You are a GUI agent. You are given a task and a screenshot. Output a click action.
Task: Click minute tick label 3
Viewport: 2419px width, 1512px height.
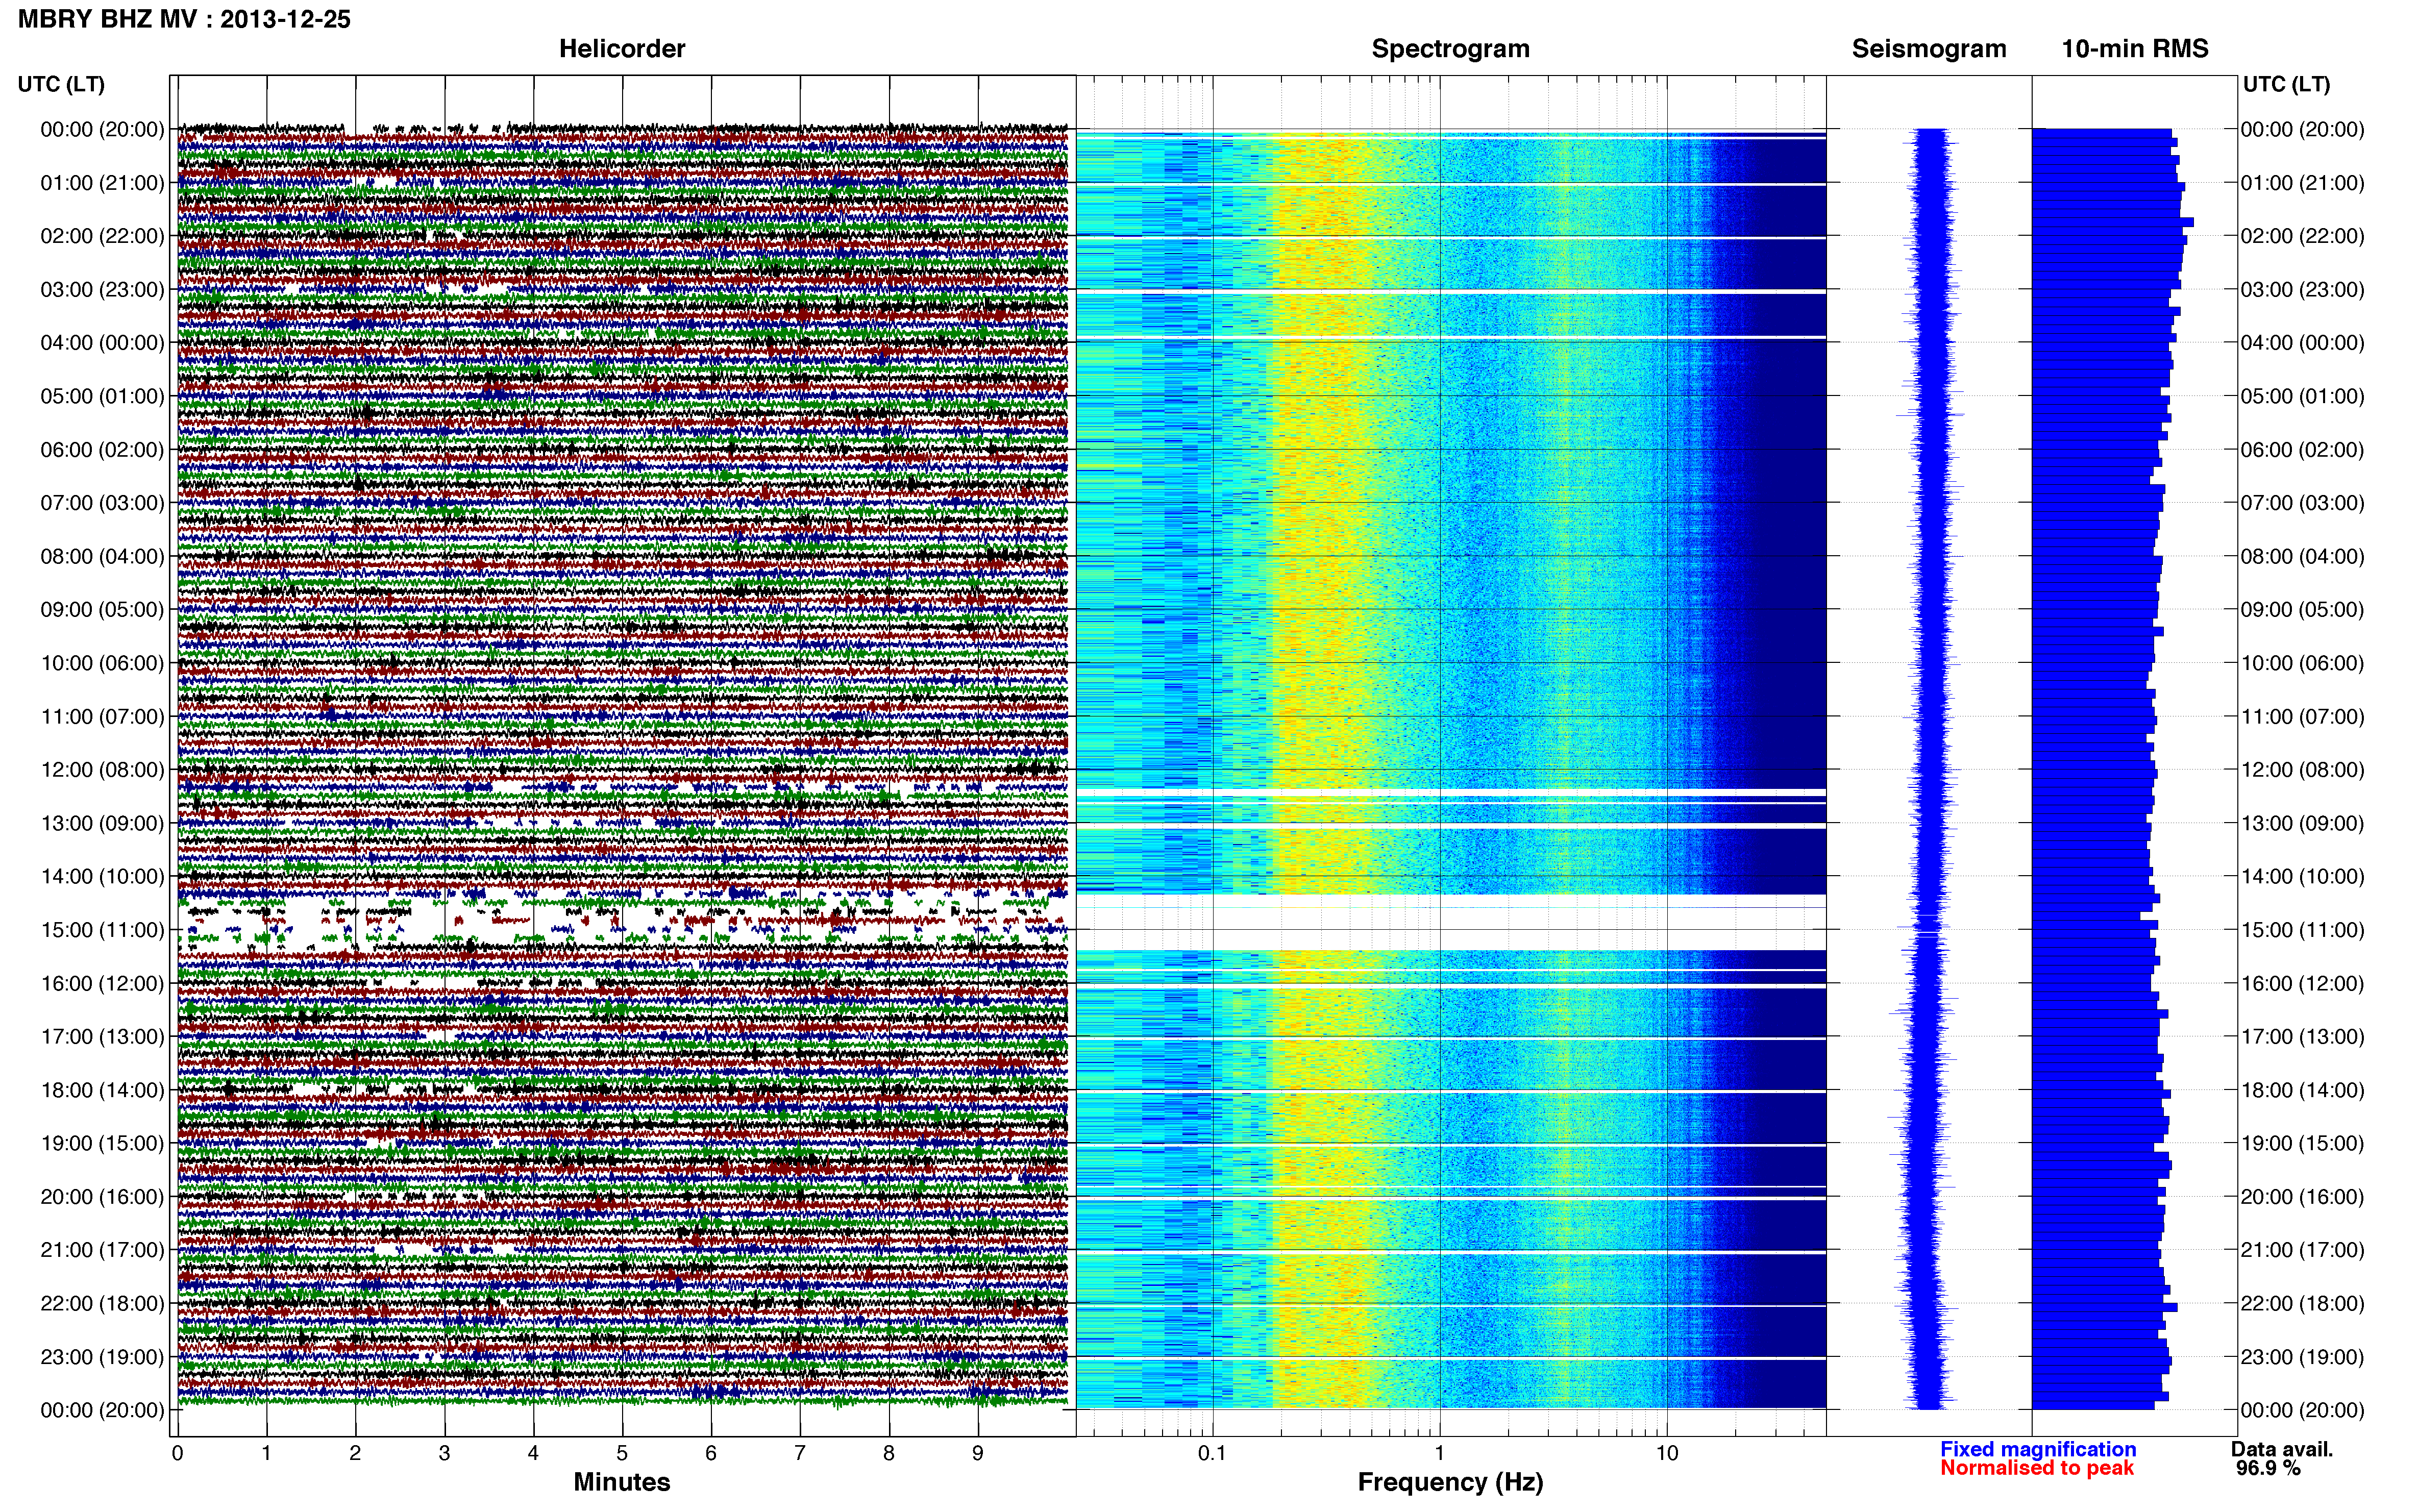[x=444, y=1453]
